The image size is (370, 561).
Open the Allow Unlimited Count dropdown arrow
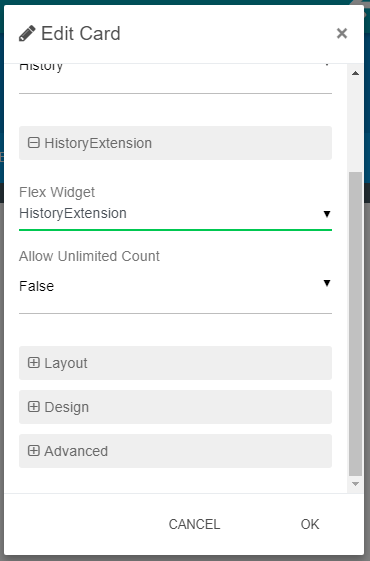click(327, 283)
